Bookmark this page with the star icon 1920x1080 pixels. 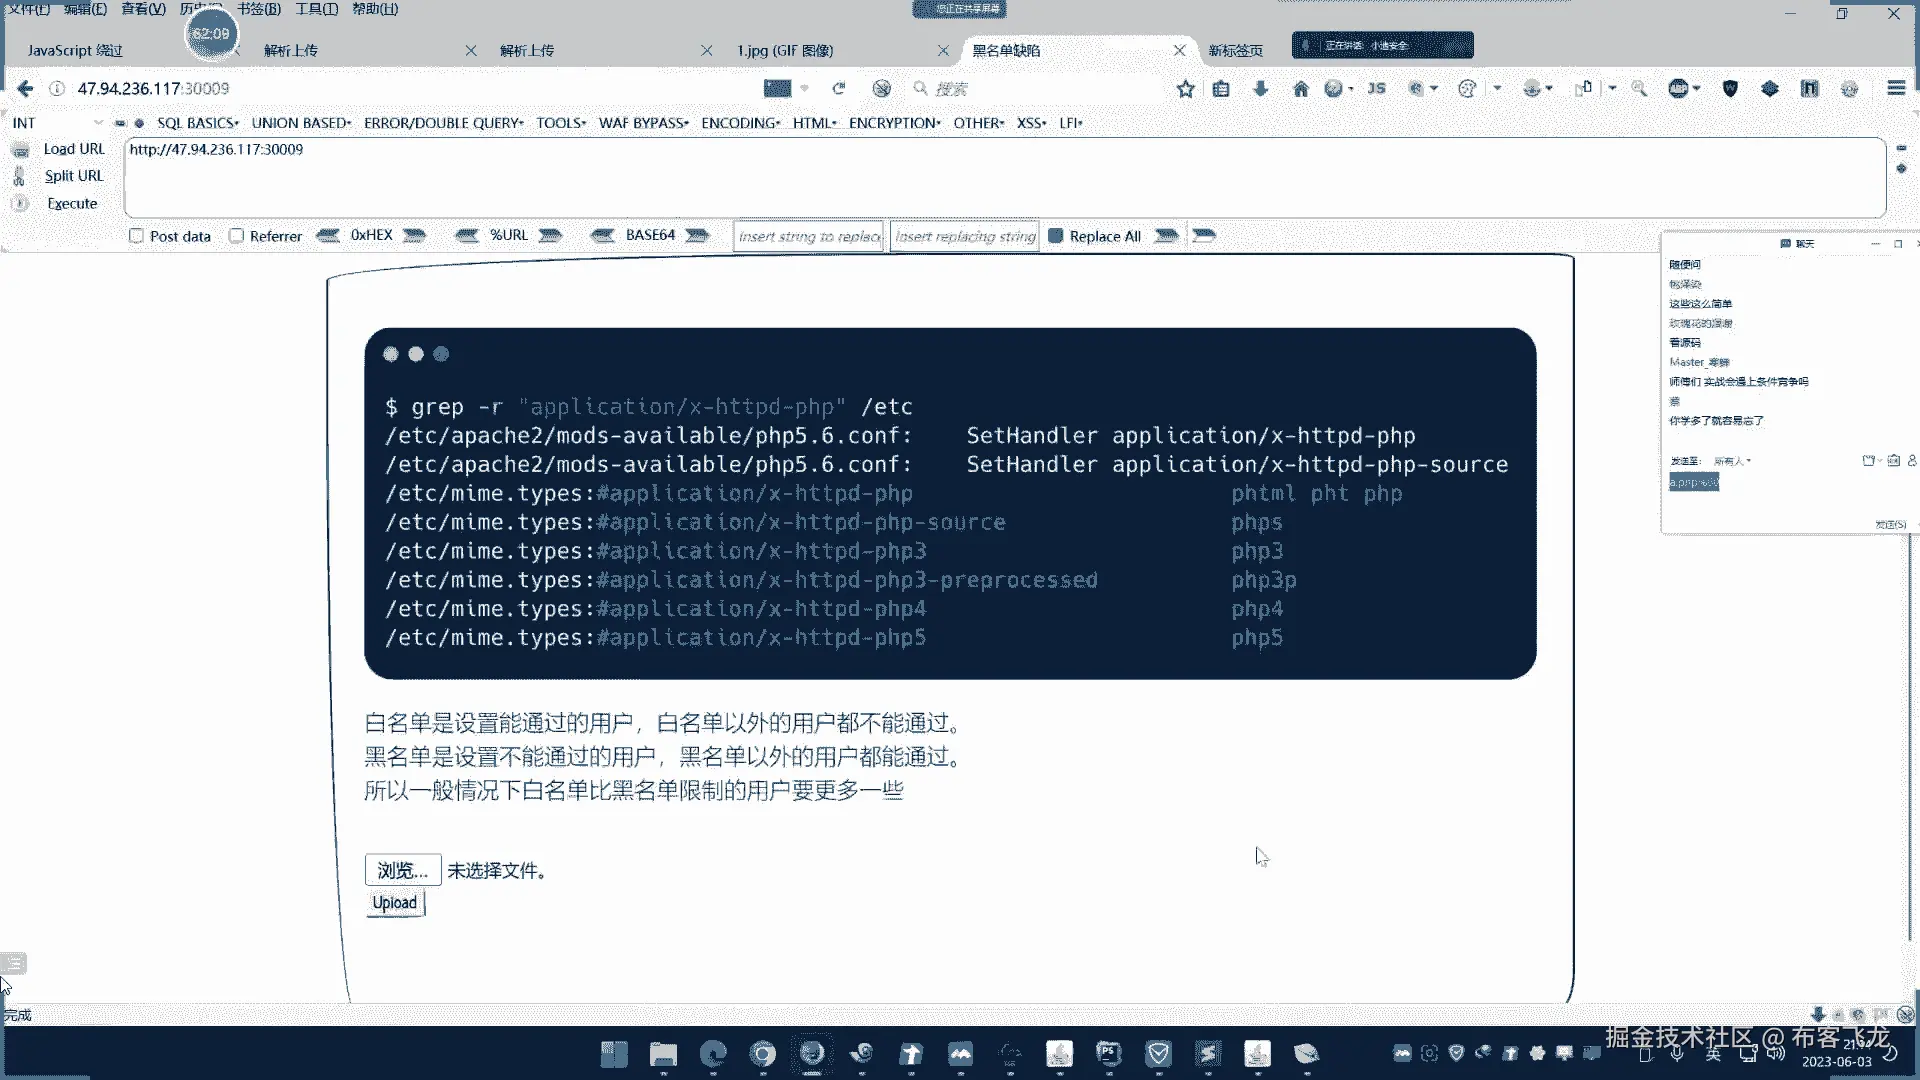coord(1186,89)
